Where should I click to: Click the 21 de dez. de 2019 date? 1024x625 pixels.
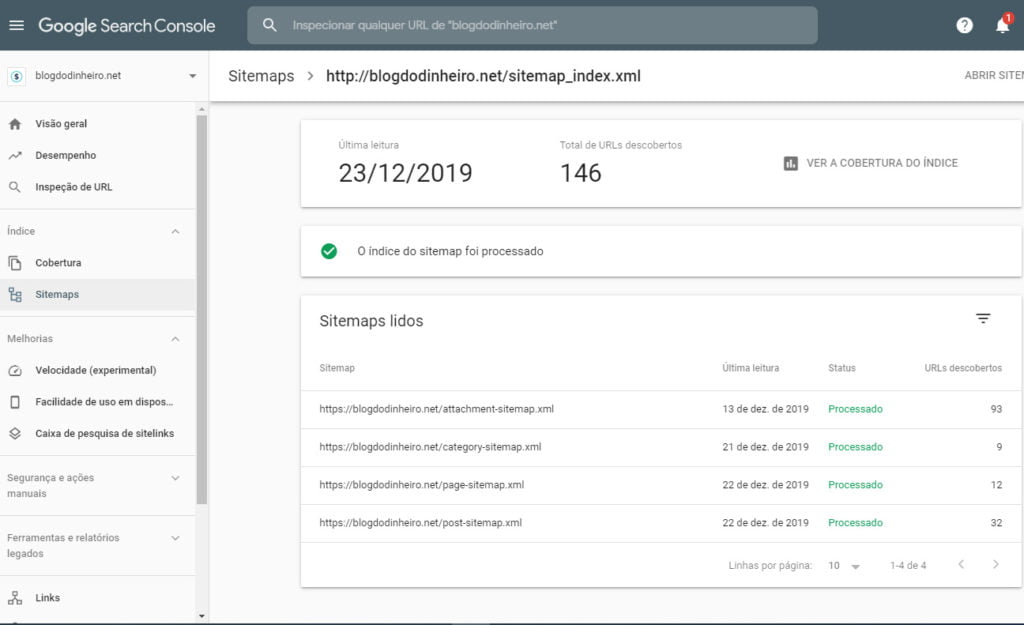pos(765,447)
